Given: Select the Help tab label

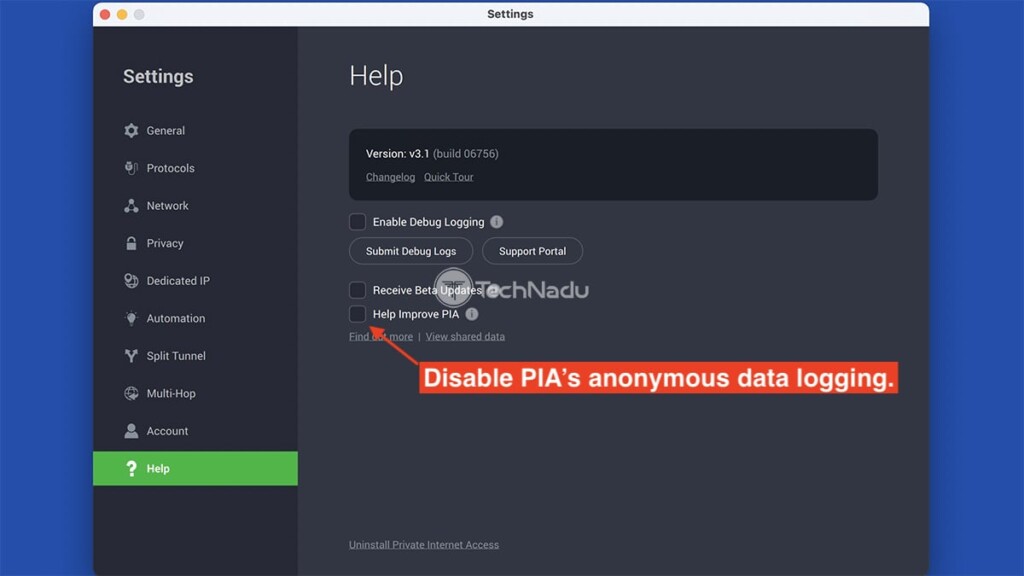Looking at the screenshot, I should click(158, 468).
